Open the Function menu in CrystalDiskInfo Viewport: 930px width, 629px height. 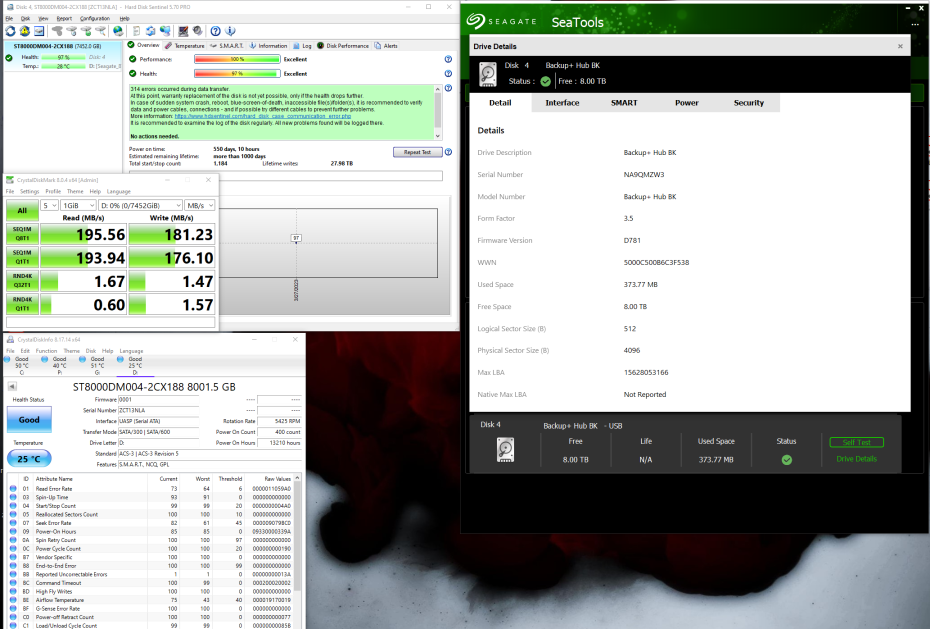46,351
